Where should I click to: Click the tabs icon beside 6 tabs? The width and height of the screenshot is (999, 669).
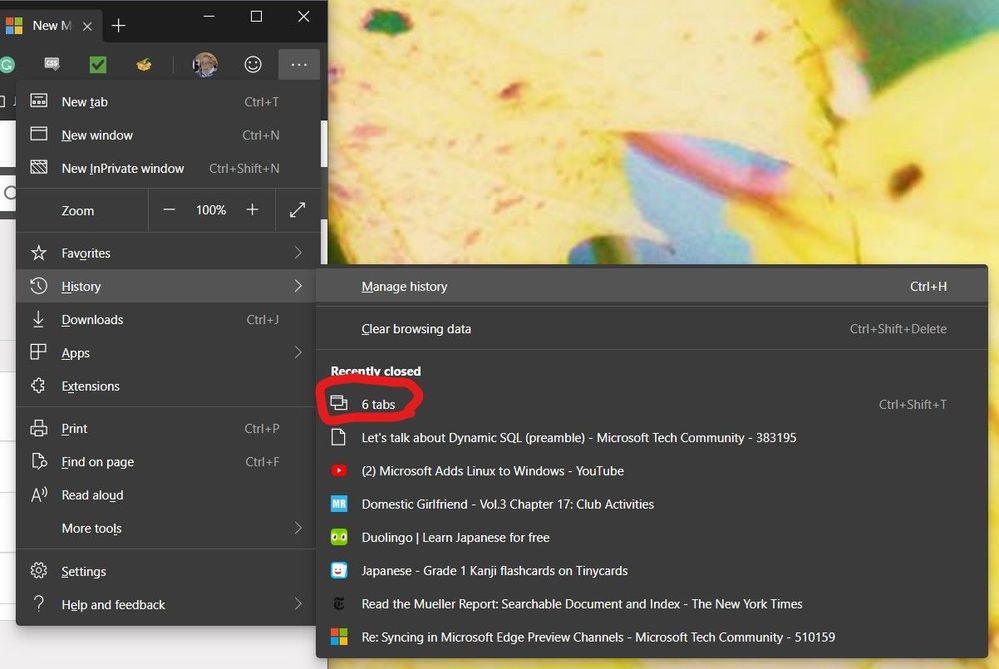(339, 403)
